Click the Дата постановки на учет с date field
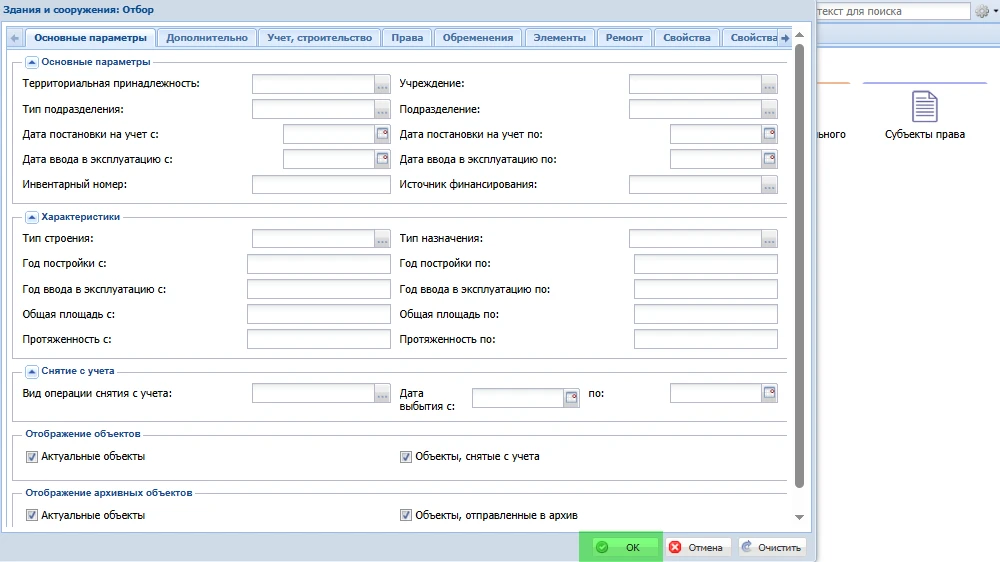 point(328,134)
